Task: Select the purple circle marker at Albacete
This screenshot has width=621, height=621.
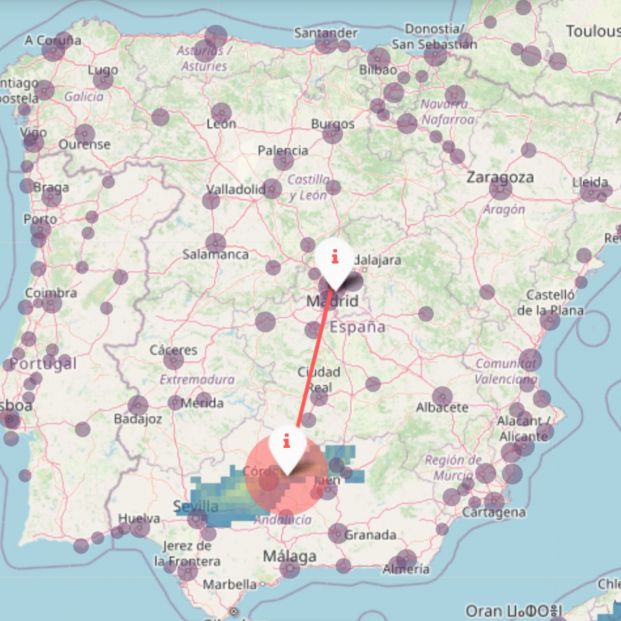Action: (442, 397)
